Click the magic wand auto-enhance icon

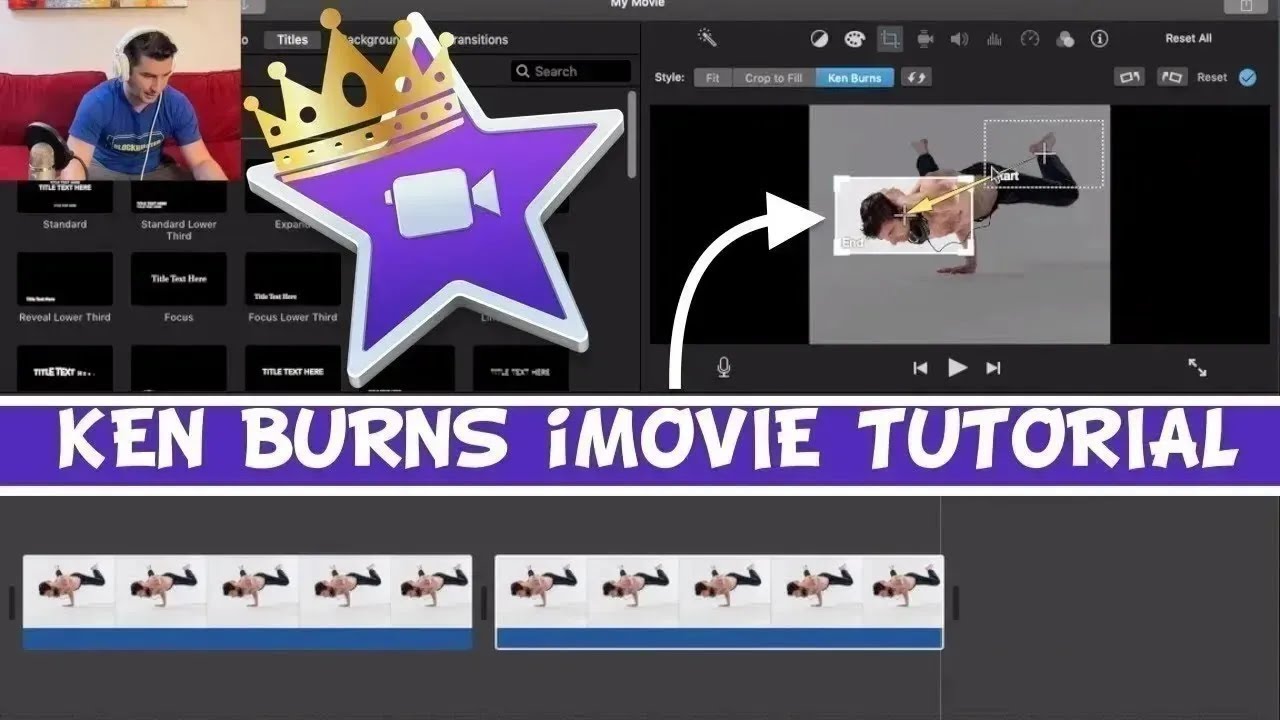pyautogui.click(x=708, y=38)
